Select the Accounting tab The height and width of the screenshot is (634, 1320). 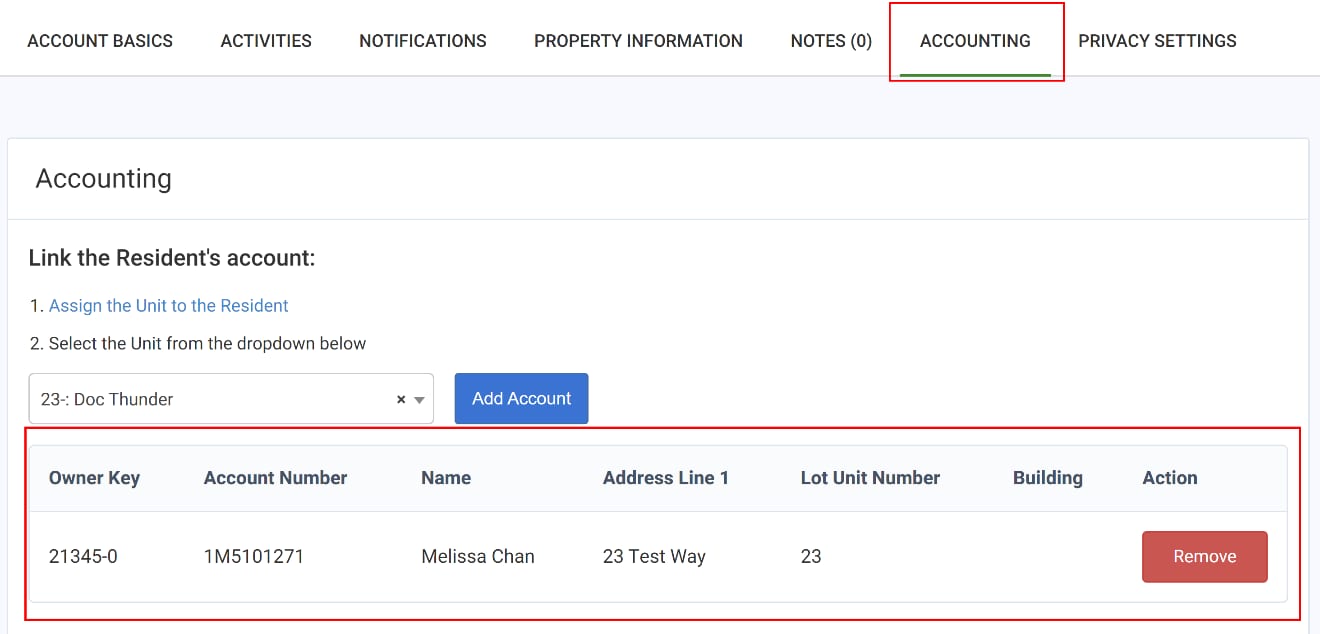click(x=975, y=41)
